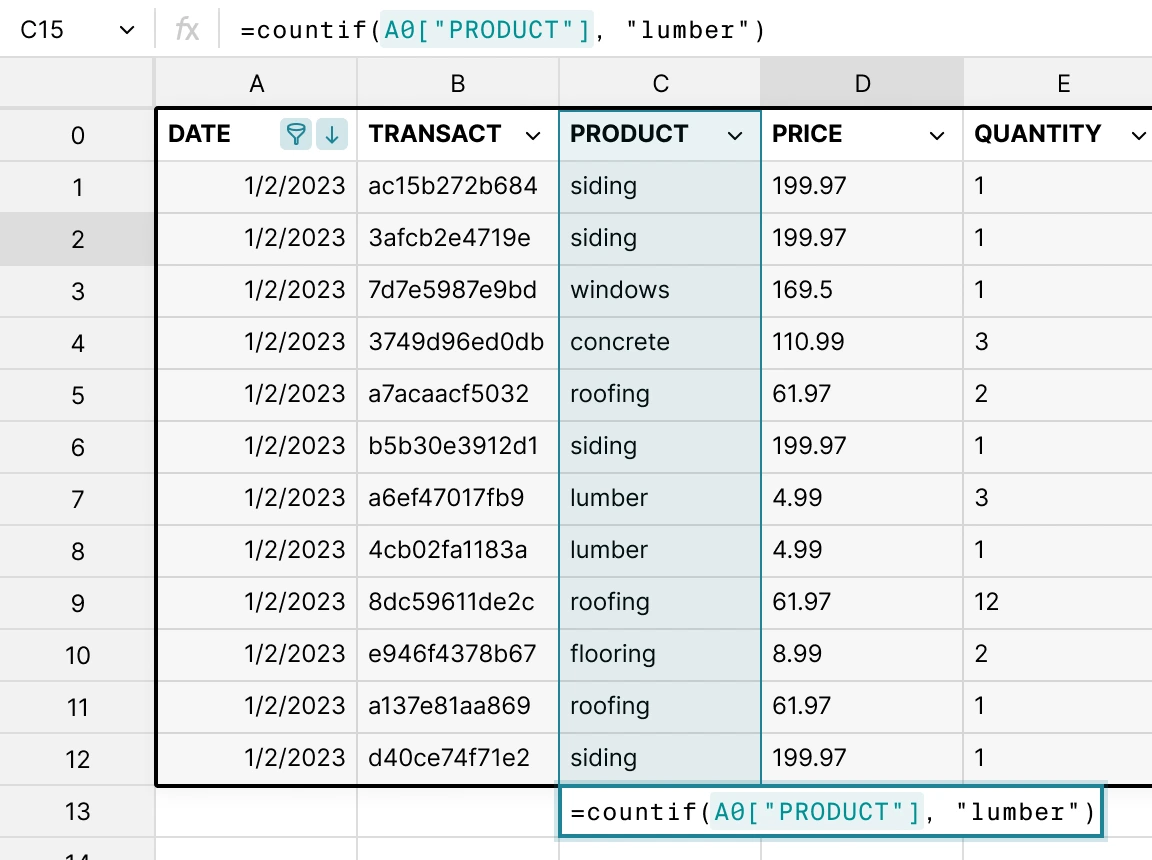Expand the TRANSACT column dropdown
1152x860 pixels.
[x=533, y=136]
